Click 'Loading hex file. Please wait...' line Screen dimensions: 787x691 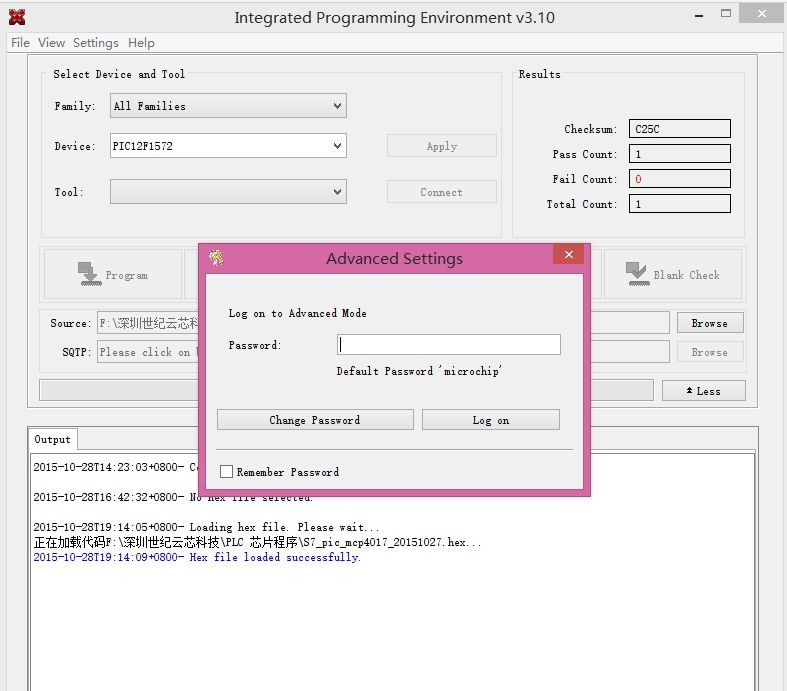(x=206, y=527)
